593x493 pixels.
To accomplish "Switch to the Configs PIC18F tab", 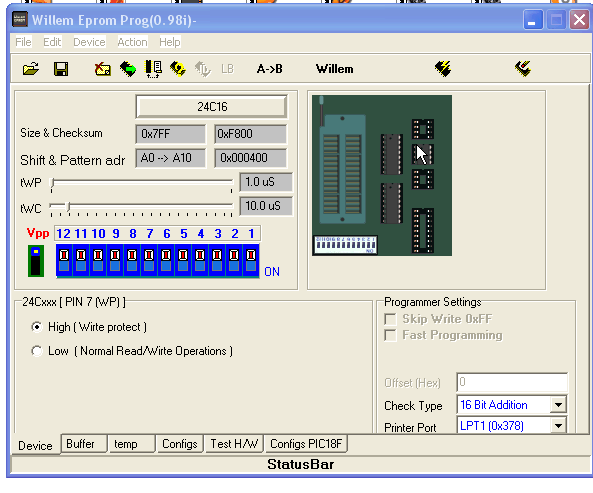I will point(306,443).
